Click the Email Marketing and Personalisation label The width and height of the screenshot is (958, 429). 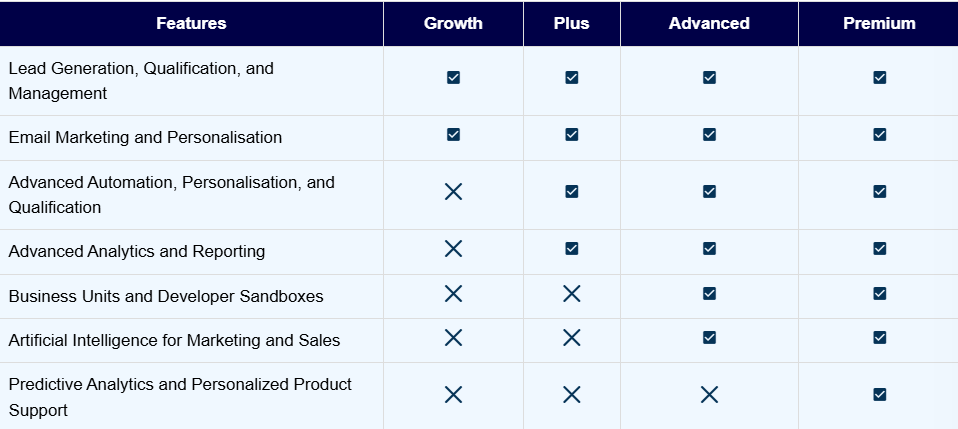coord(145,137)
